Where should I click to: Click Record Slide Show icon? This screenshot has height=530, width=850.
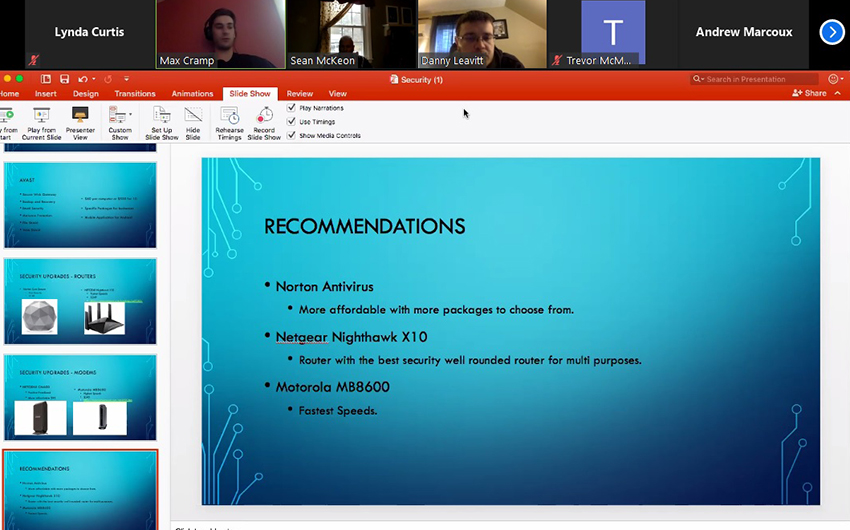click(x=264, y=115)
